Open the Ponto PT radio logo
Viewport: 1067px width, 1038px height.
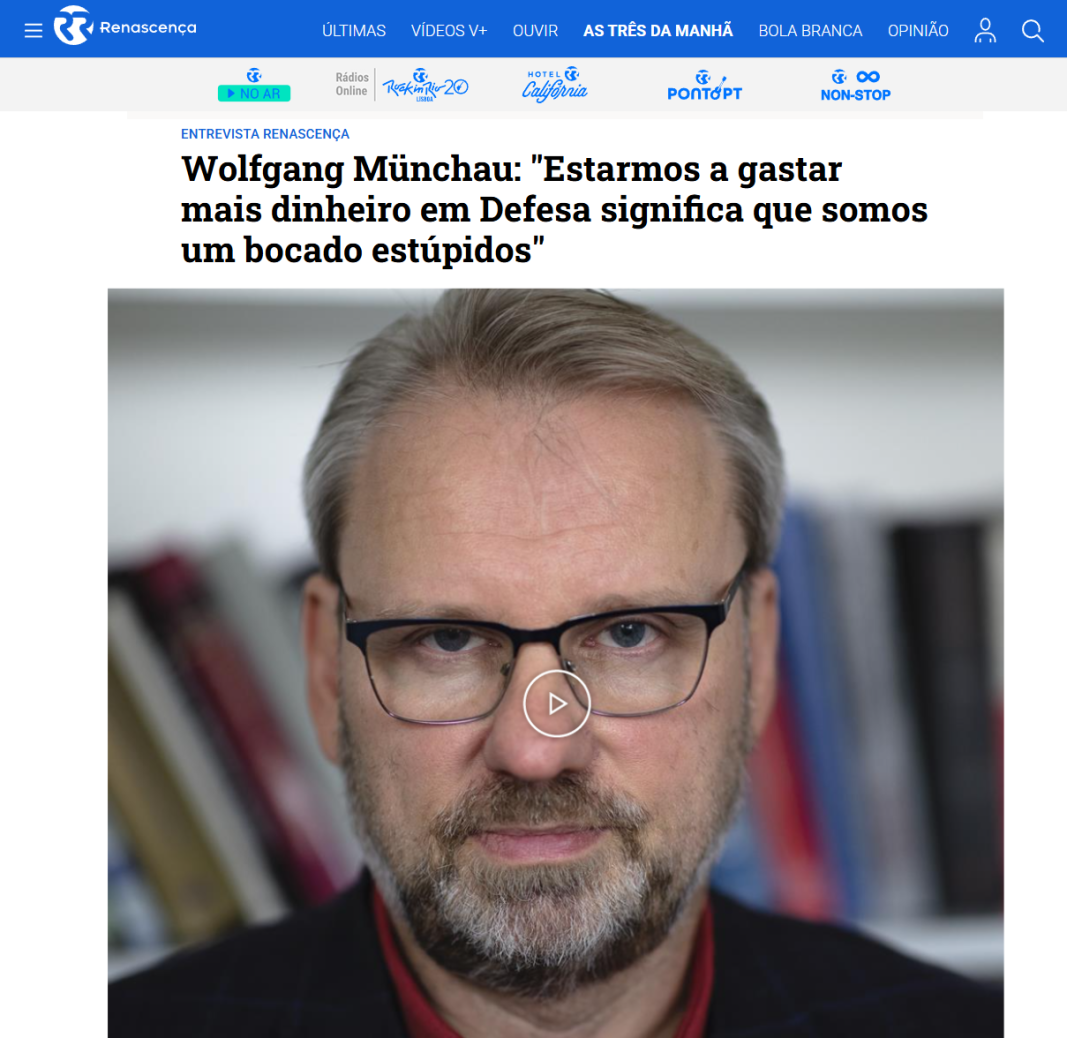[704, 86]
